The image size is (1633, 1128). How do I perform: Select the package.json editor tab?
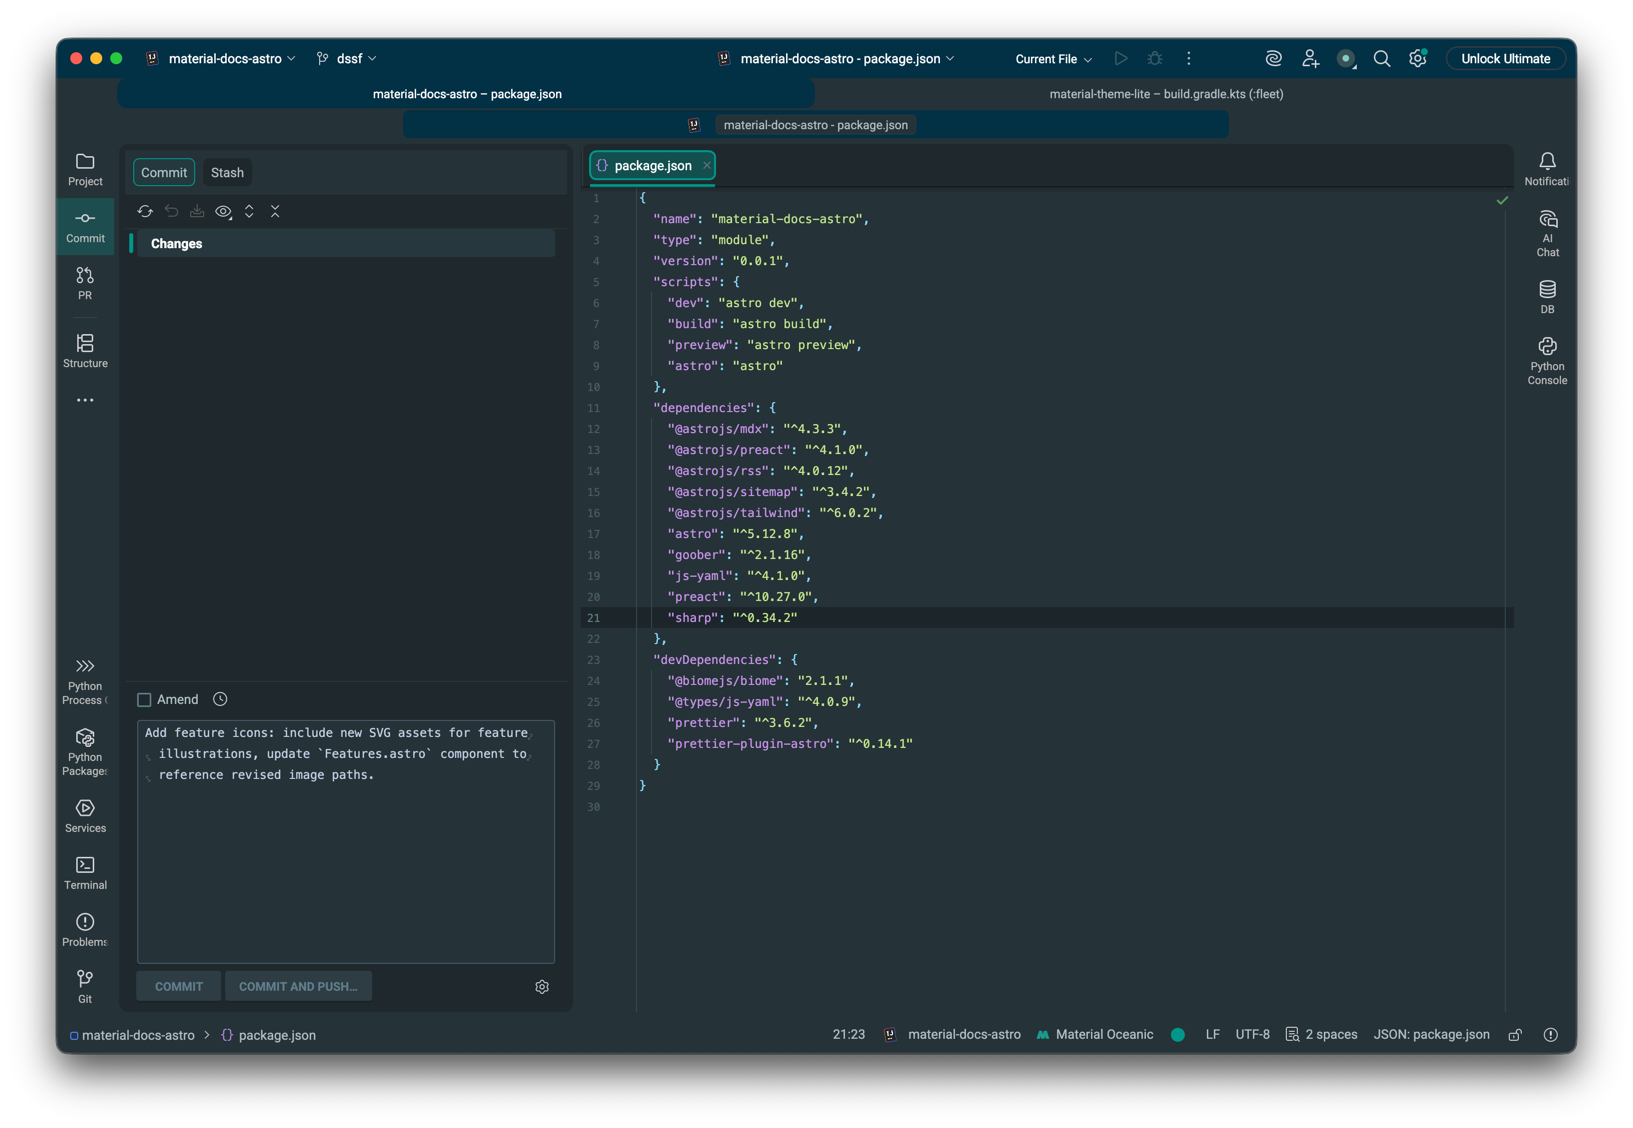pos(652,166)
